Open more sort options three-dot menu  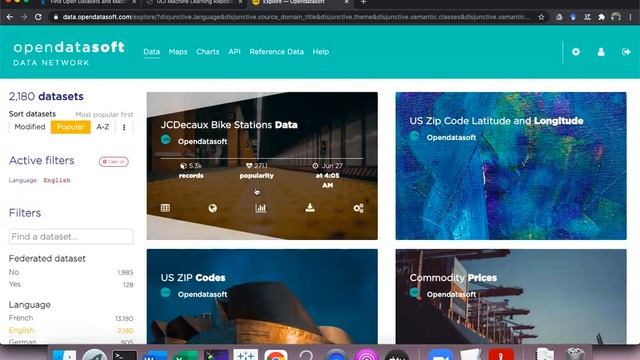(x=124, y=127)
